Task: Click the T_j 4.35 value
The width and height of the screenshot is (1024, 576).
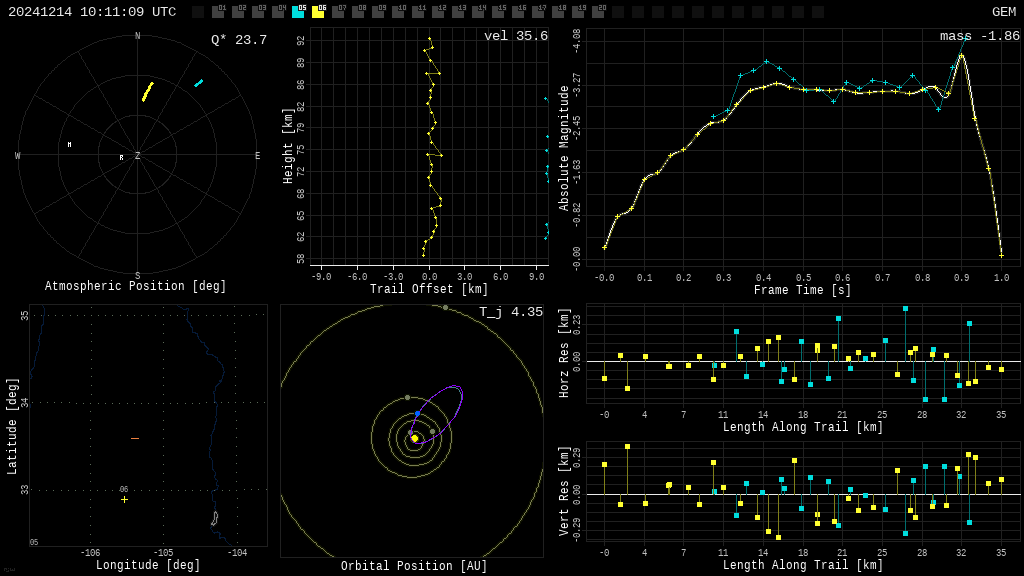Action: click(510, 312)
